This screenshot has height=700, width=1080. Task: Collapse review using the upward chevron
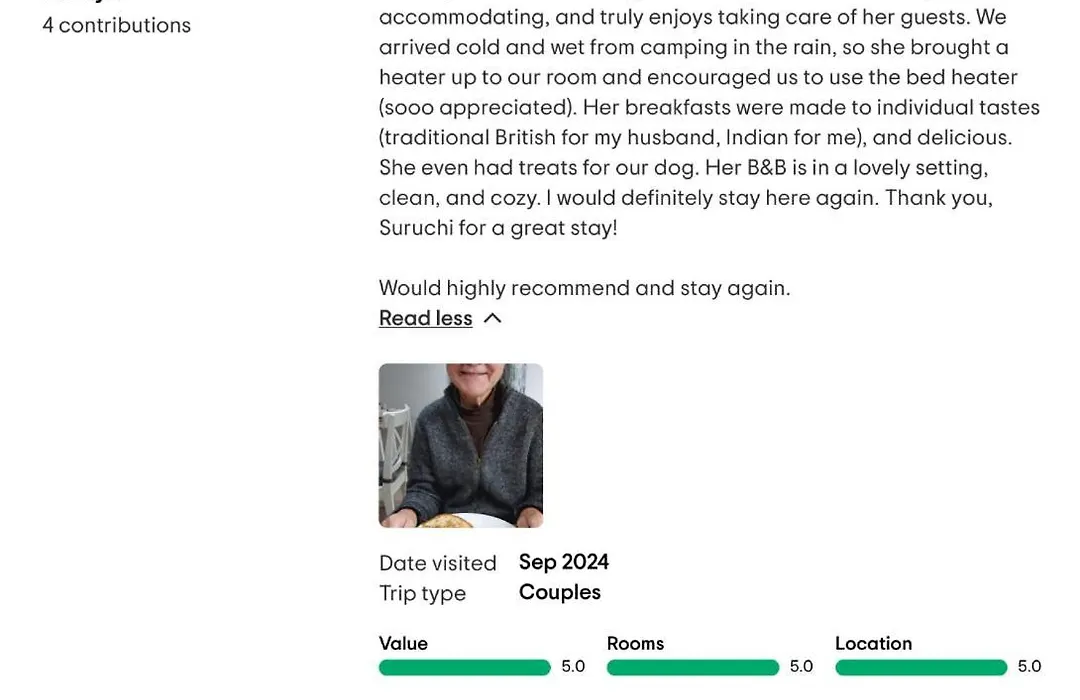pyautogui.click(x=492, y=318)
